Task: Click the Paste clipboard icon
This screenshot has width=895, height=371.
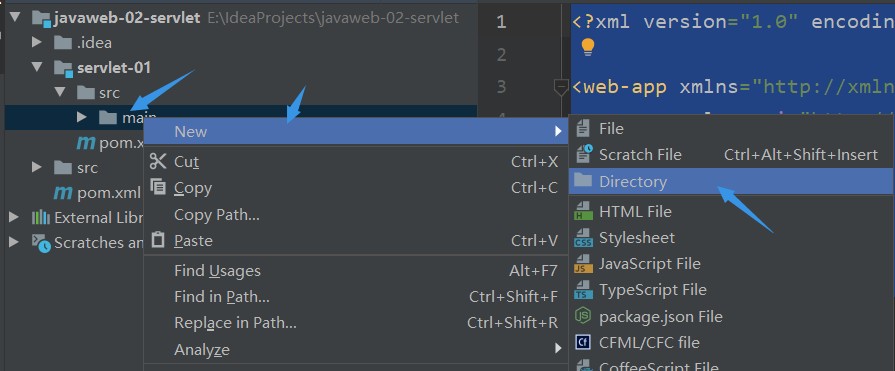Action: click(x=158, y=240)
